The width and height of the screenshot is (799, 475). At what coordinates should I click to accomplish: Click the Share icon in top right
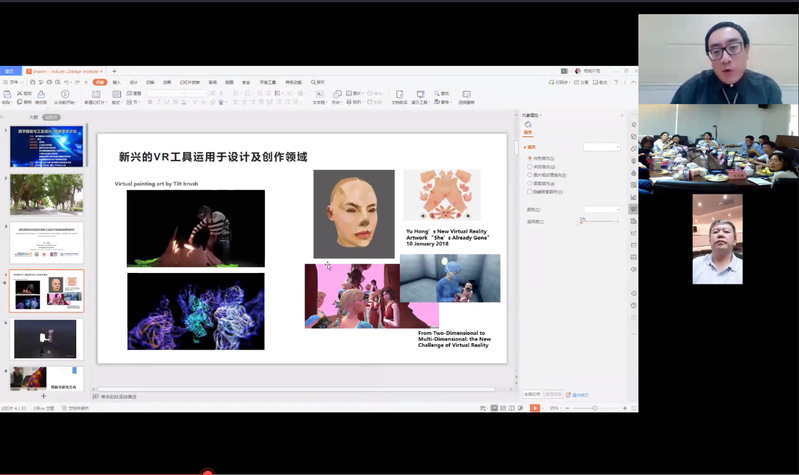[581, 82]
